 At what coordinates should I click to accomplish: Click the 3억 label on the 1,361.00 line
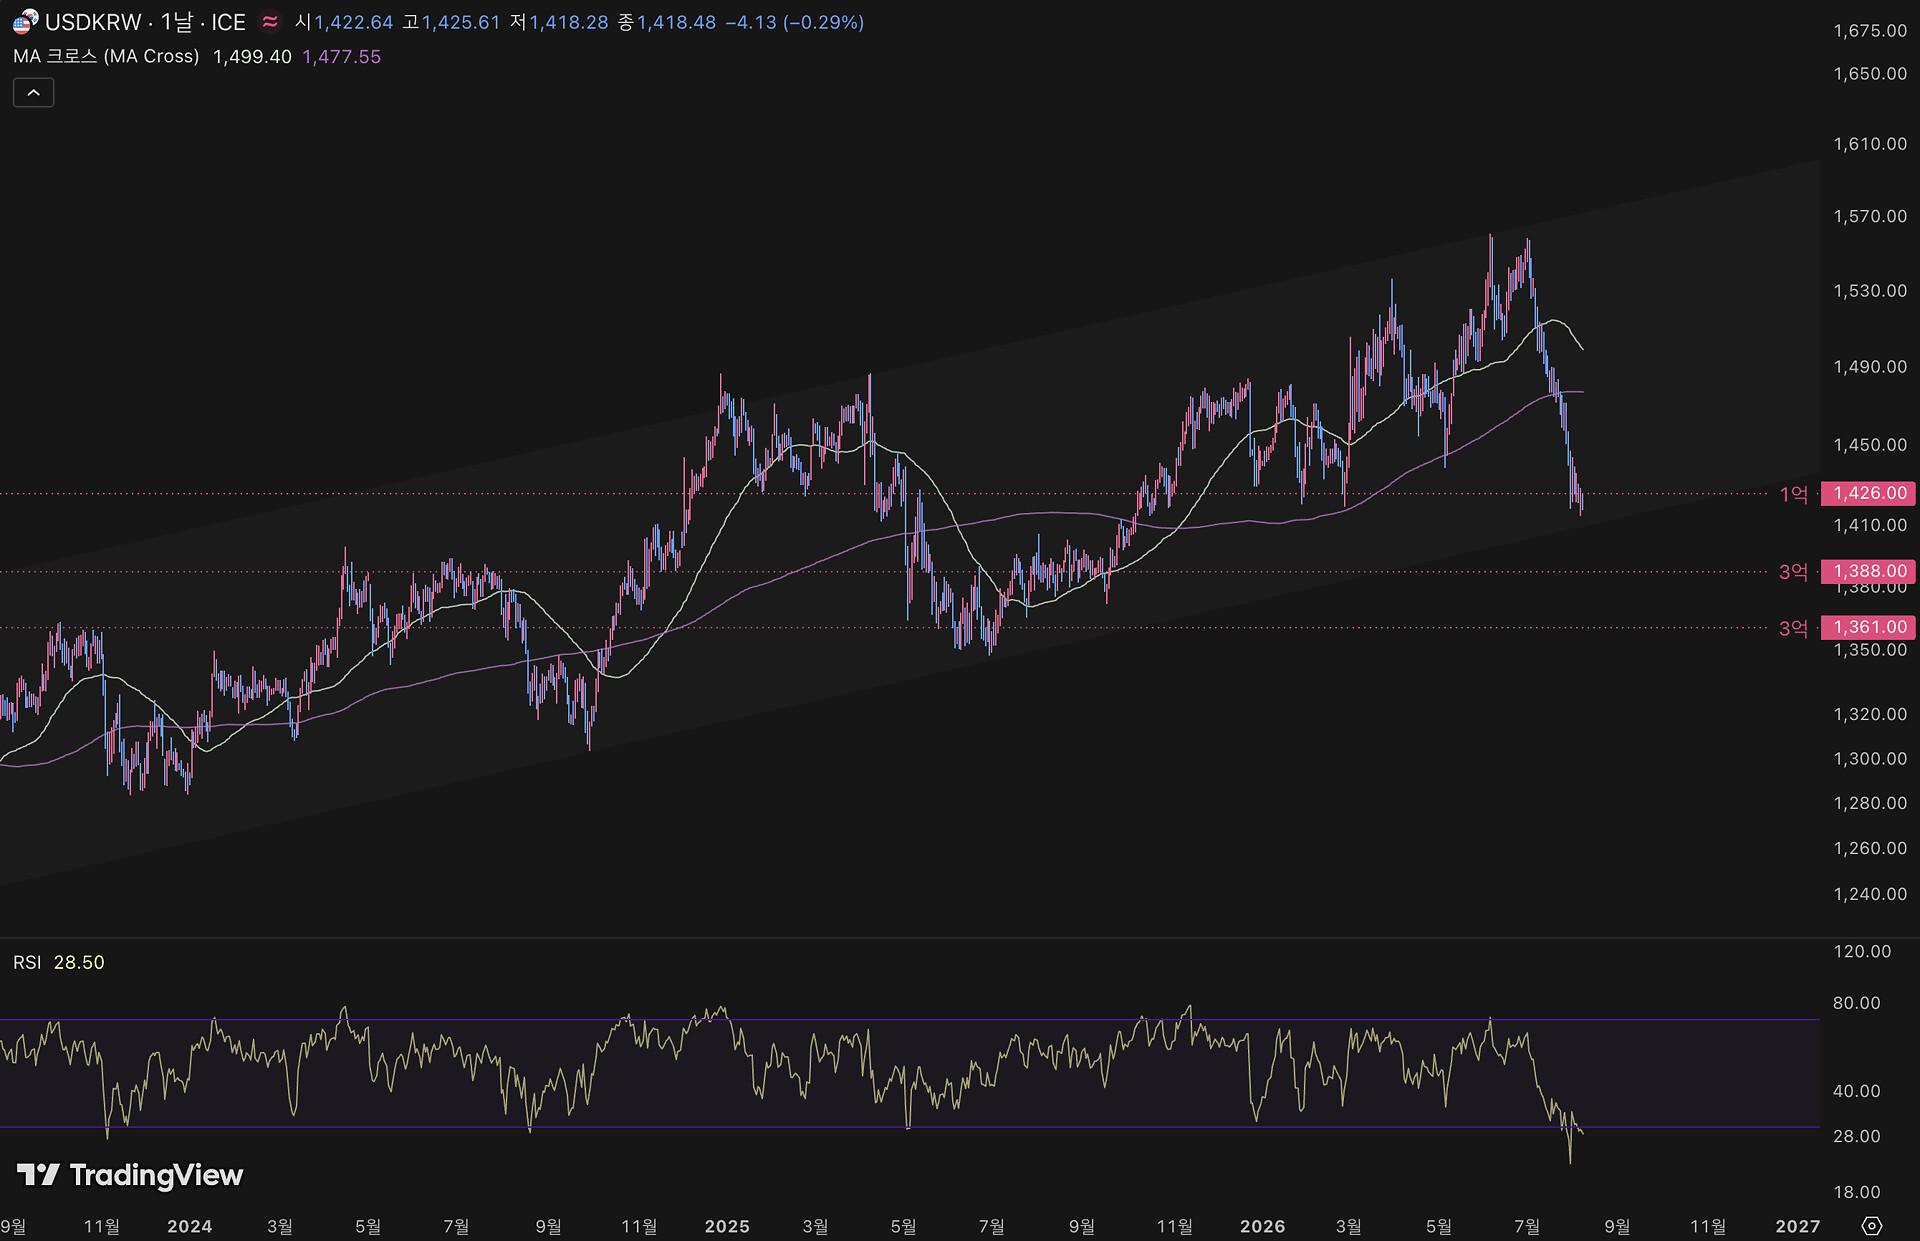pyautogui.click(x=1794, y=628)
